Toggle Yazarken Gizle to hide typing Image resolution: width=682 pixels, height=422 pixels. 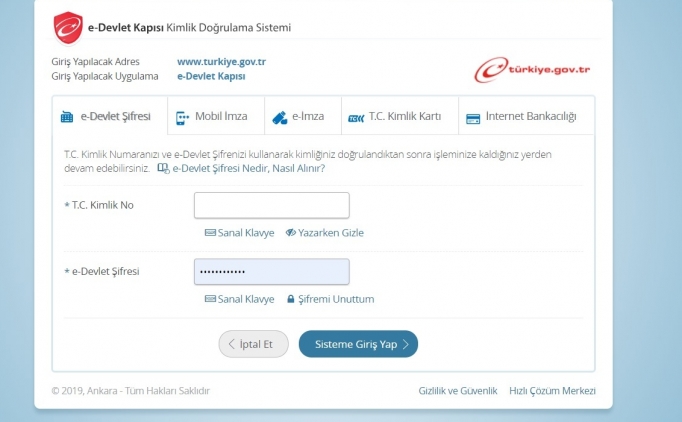pos(324,233)
